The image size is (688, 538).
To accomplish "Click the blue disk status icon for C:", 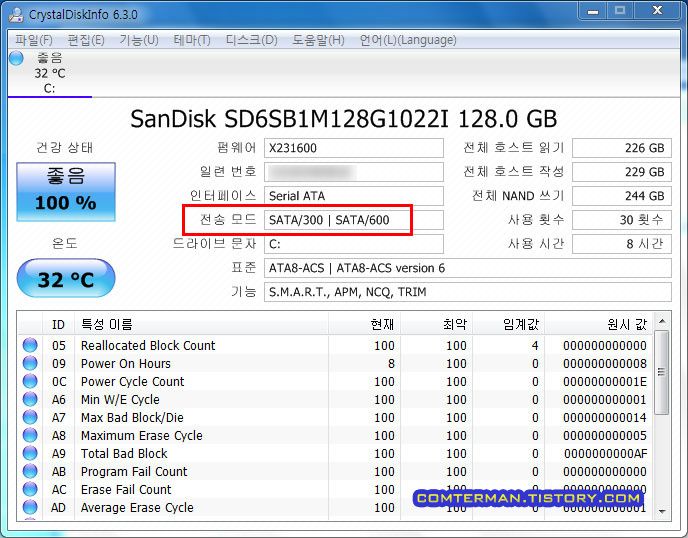I will (x=16, y=58).
